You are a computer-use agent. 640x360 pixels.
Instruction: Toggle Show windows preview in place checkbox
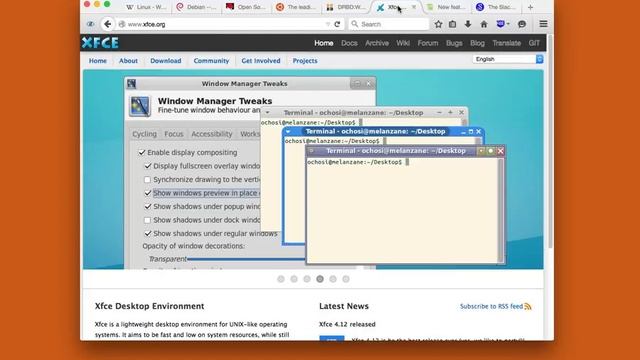148,193
